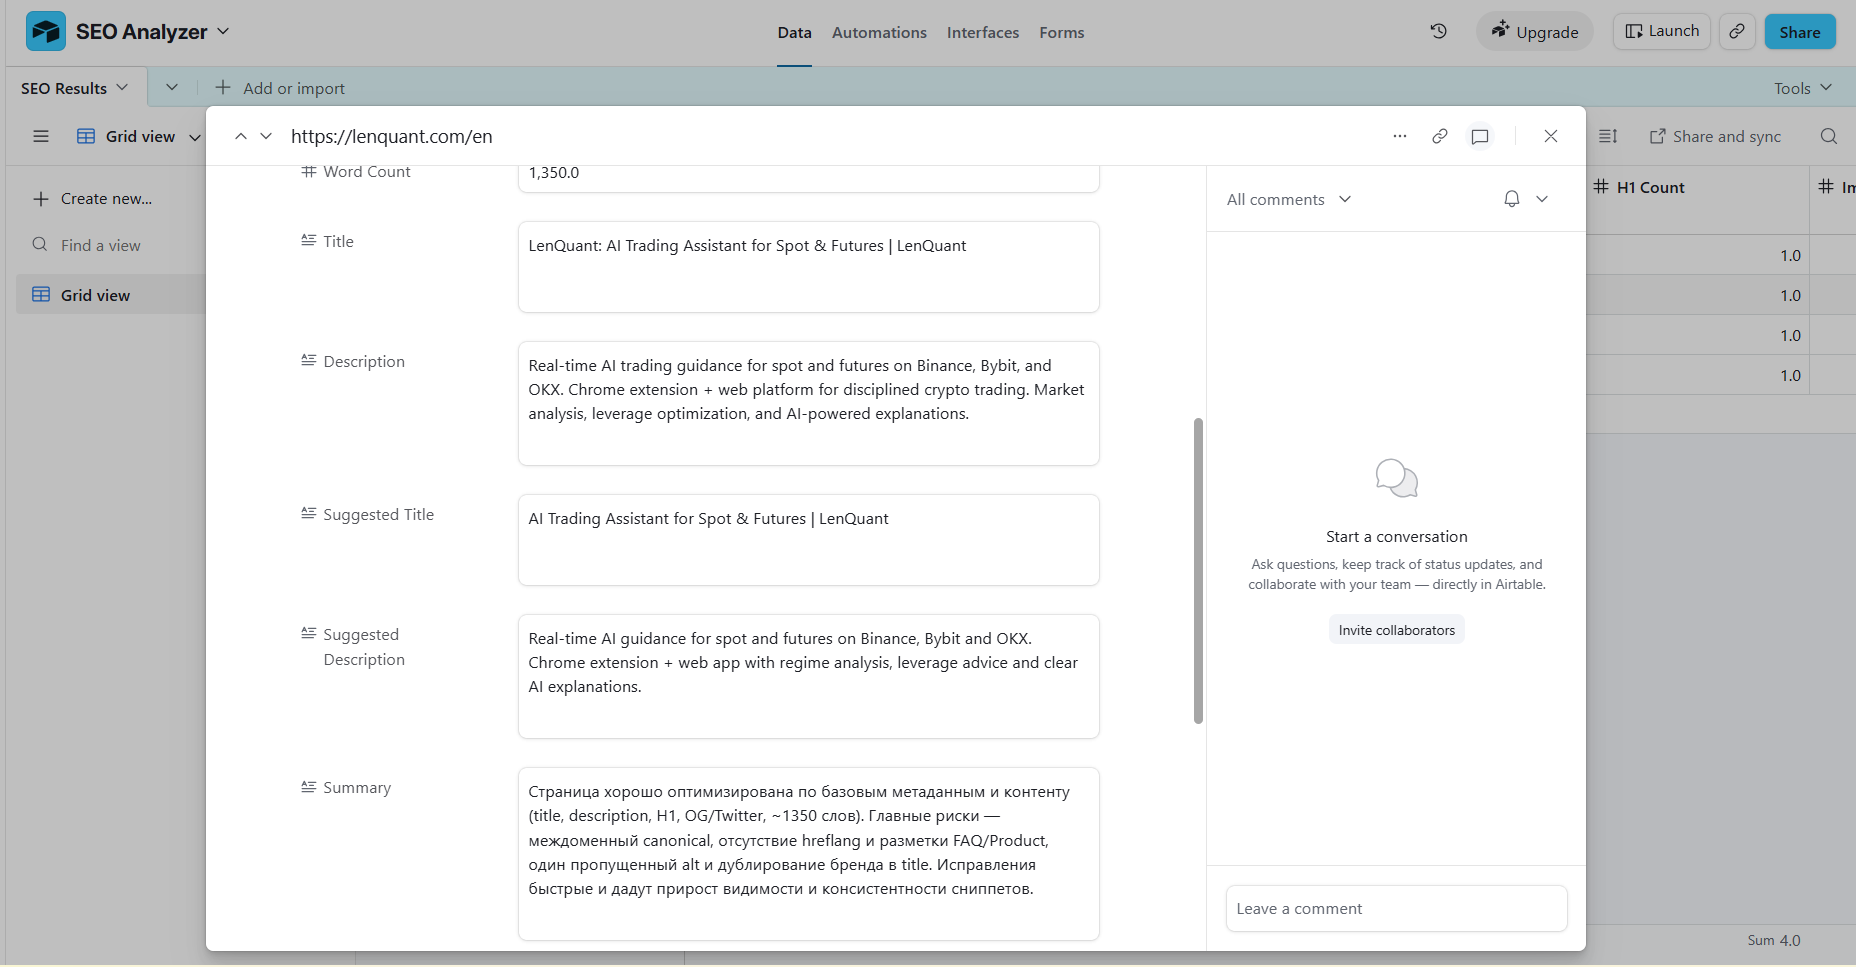This screenshot has height=967, width=1856.
Task: Click the record detail vertical scrollbar
Action: (x=1198, y=571)
